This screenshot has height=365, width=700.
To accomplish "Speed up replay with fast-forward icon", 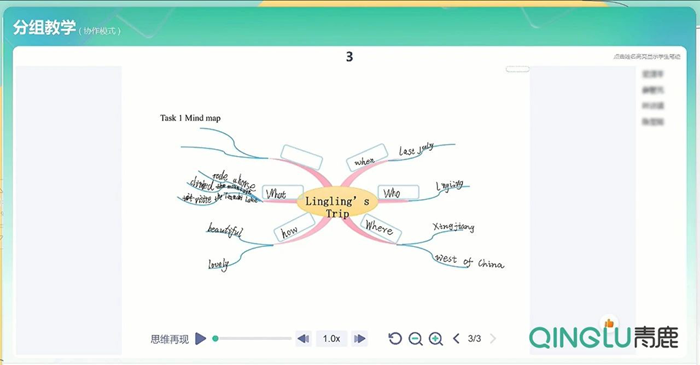I will [x=359, y=339].
